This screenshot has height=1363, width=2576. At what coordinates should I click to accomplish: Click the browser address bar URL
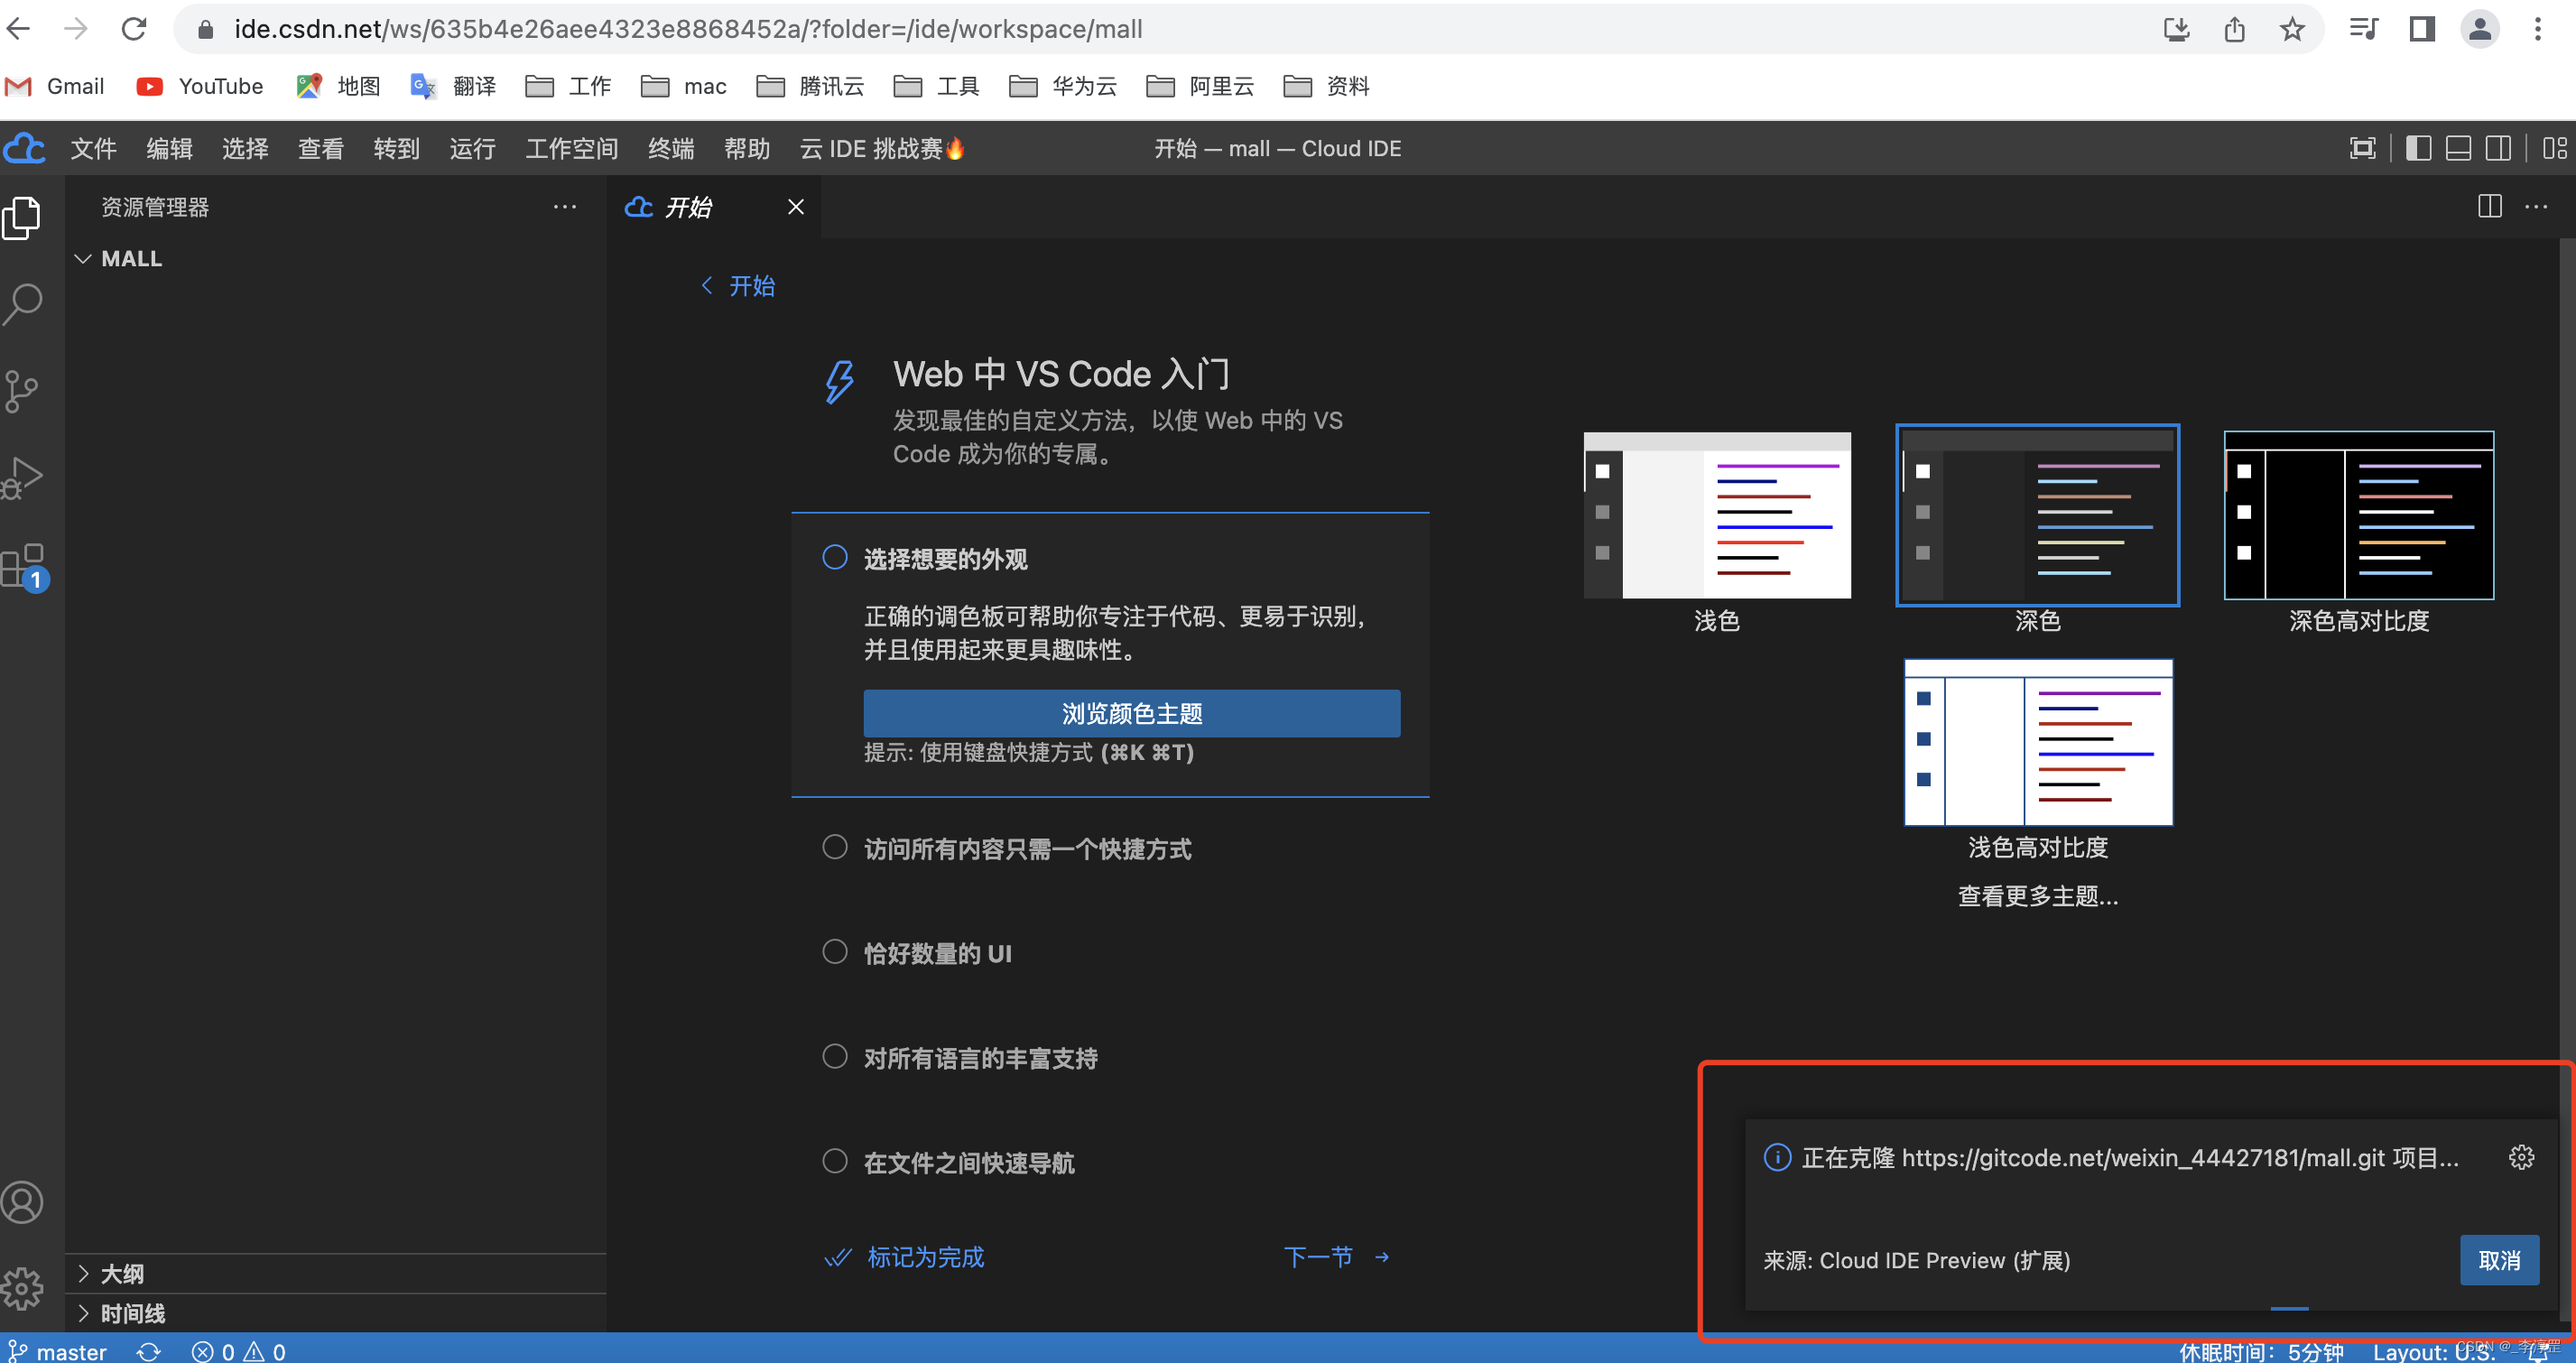point(689,29)
